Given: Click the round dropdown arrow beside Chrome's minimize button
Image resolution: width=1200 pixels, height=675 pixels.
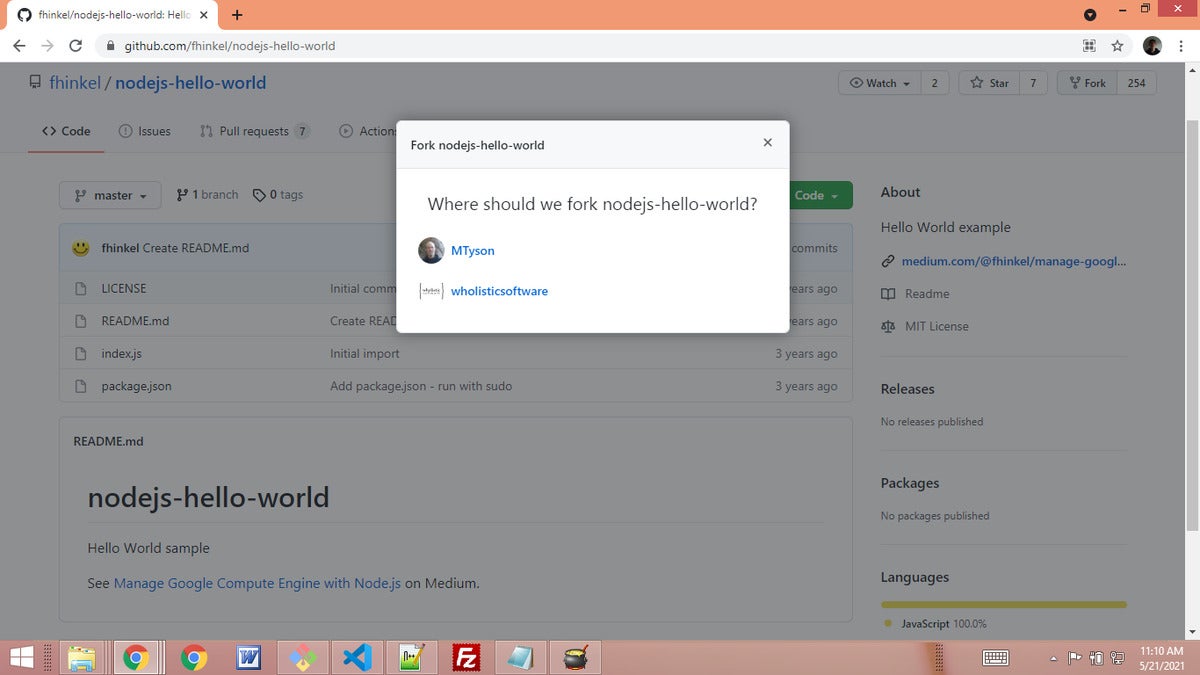Looking at the screenshot, I should [x=1090, y=14].
